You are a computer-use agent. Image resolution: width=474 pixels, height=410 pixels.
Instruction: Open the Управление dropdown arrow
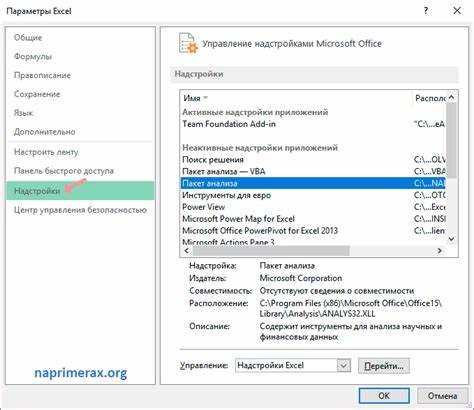343,365
